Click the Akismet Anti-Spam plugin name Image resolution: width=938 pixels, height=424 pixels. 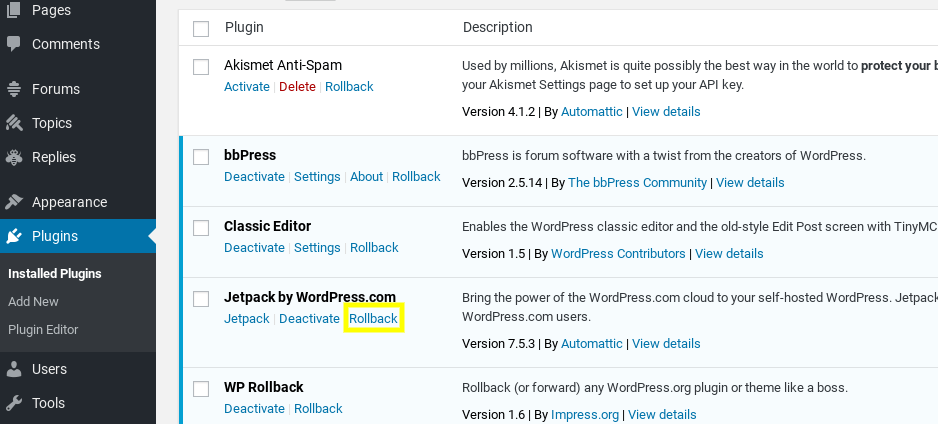[x=283, y=65]
